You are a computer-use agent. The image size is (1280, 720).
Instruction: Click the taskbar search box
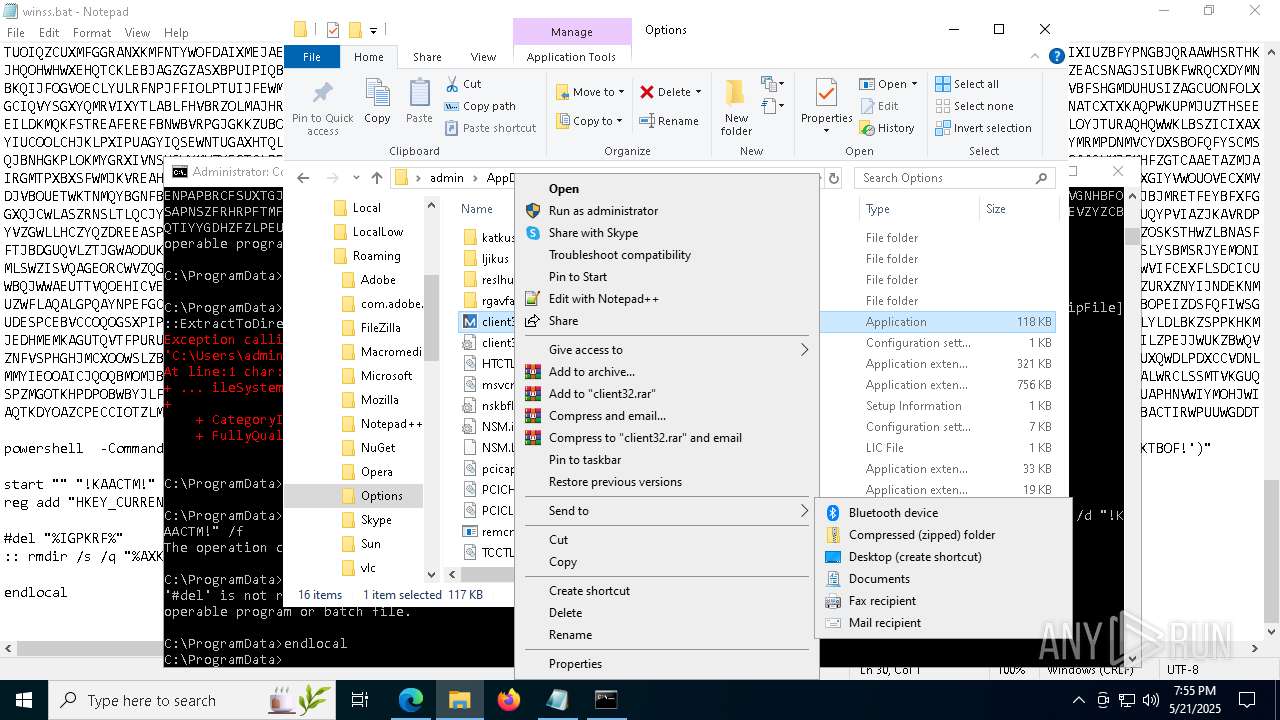[x=192, y=700]
